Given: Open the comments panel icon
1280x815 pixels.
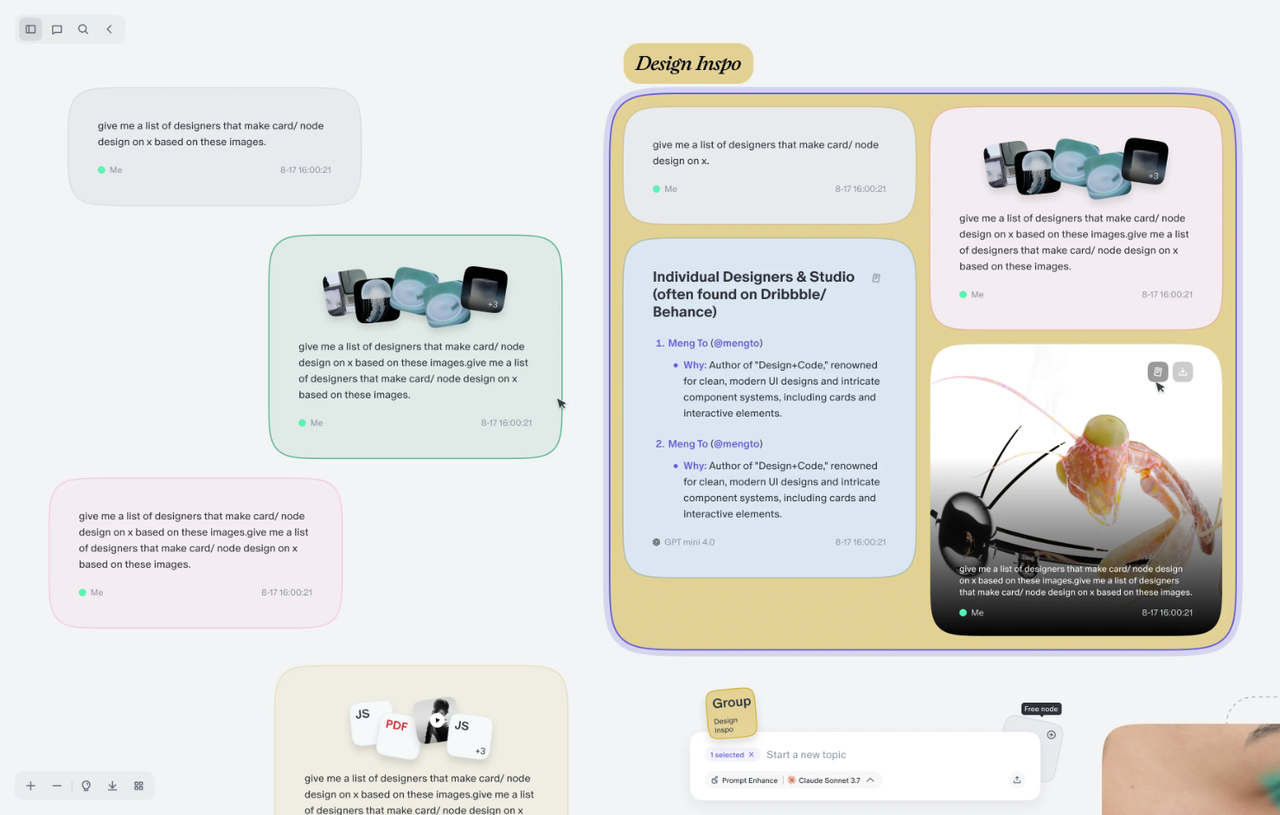Looking at the screenshot, I should (x=56, y=29).
